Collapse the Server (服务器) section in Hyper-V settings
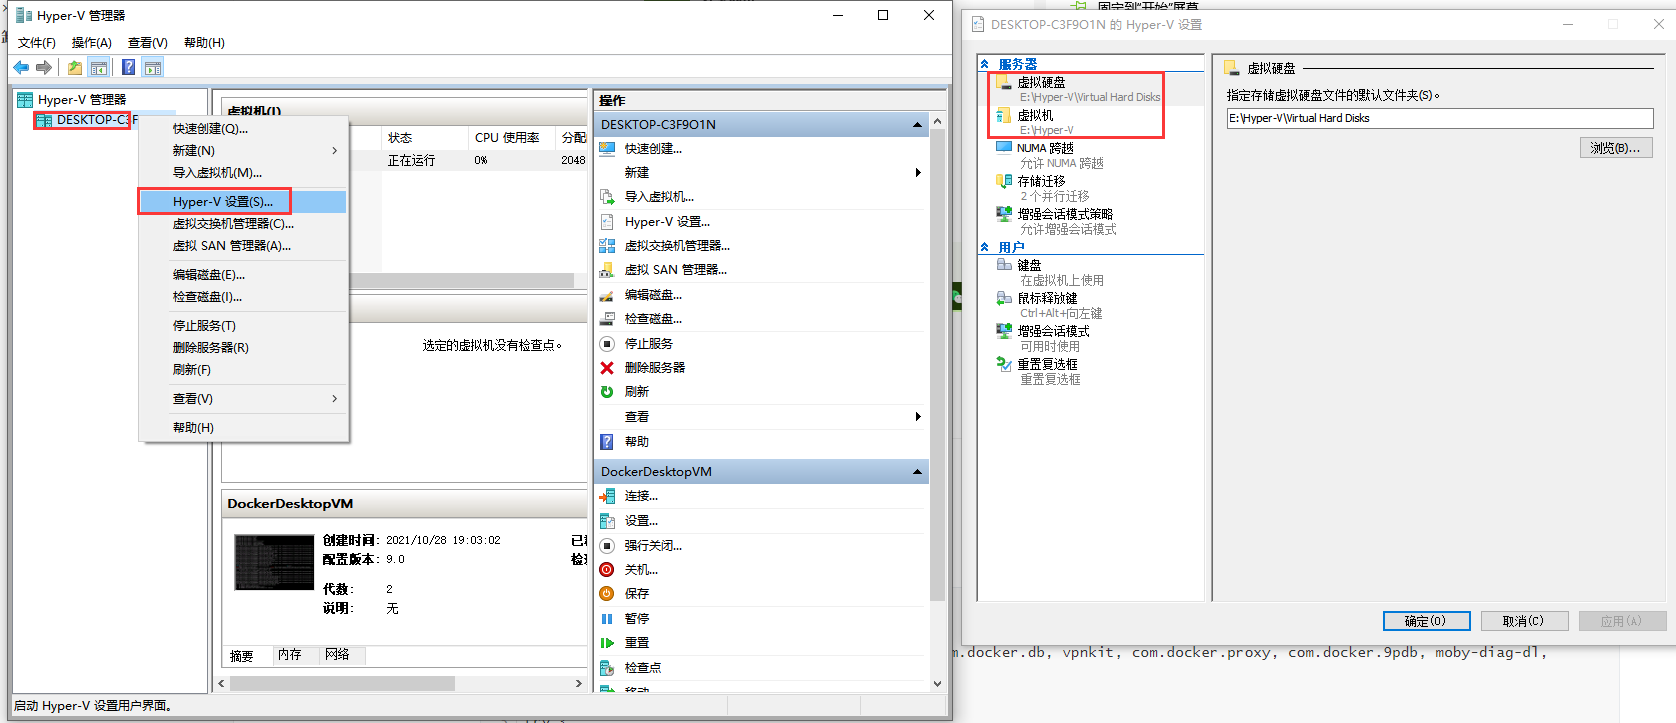The image size is (1676, 723). (x=985, y=64)
